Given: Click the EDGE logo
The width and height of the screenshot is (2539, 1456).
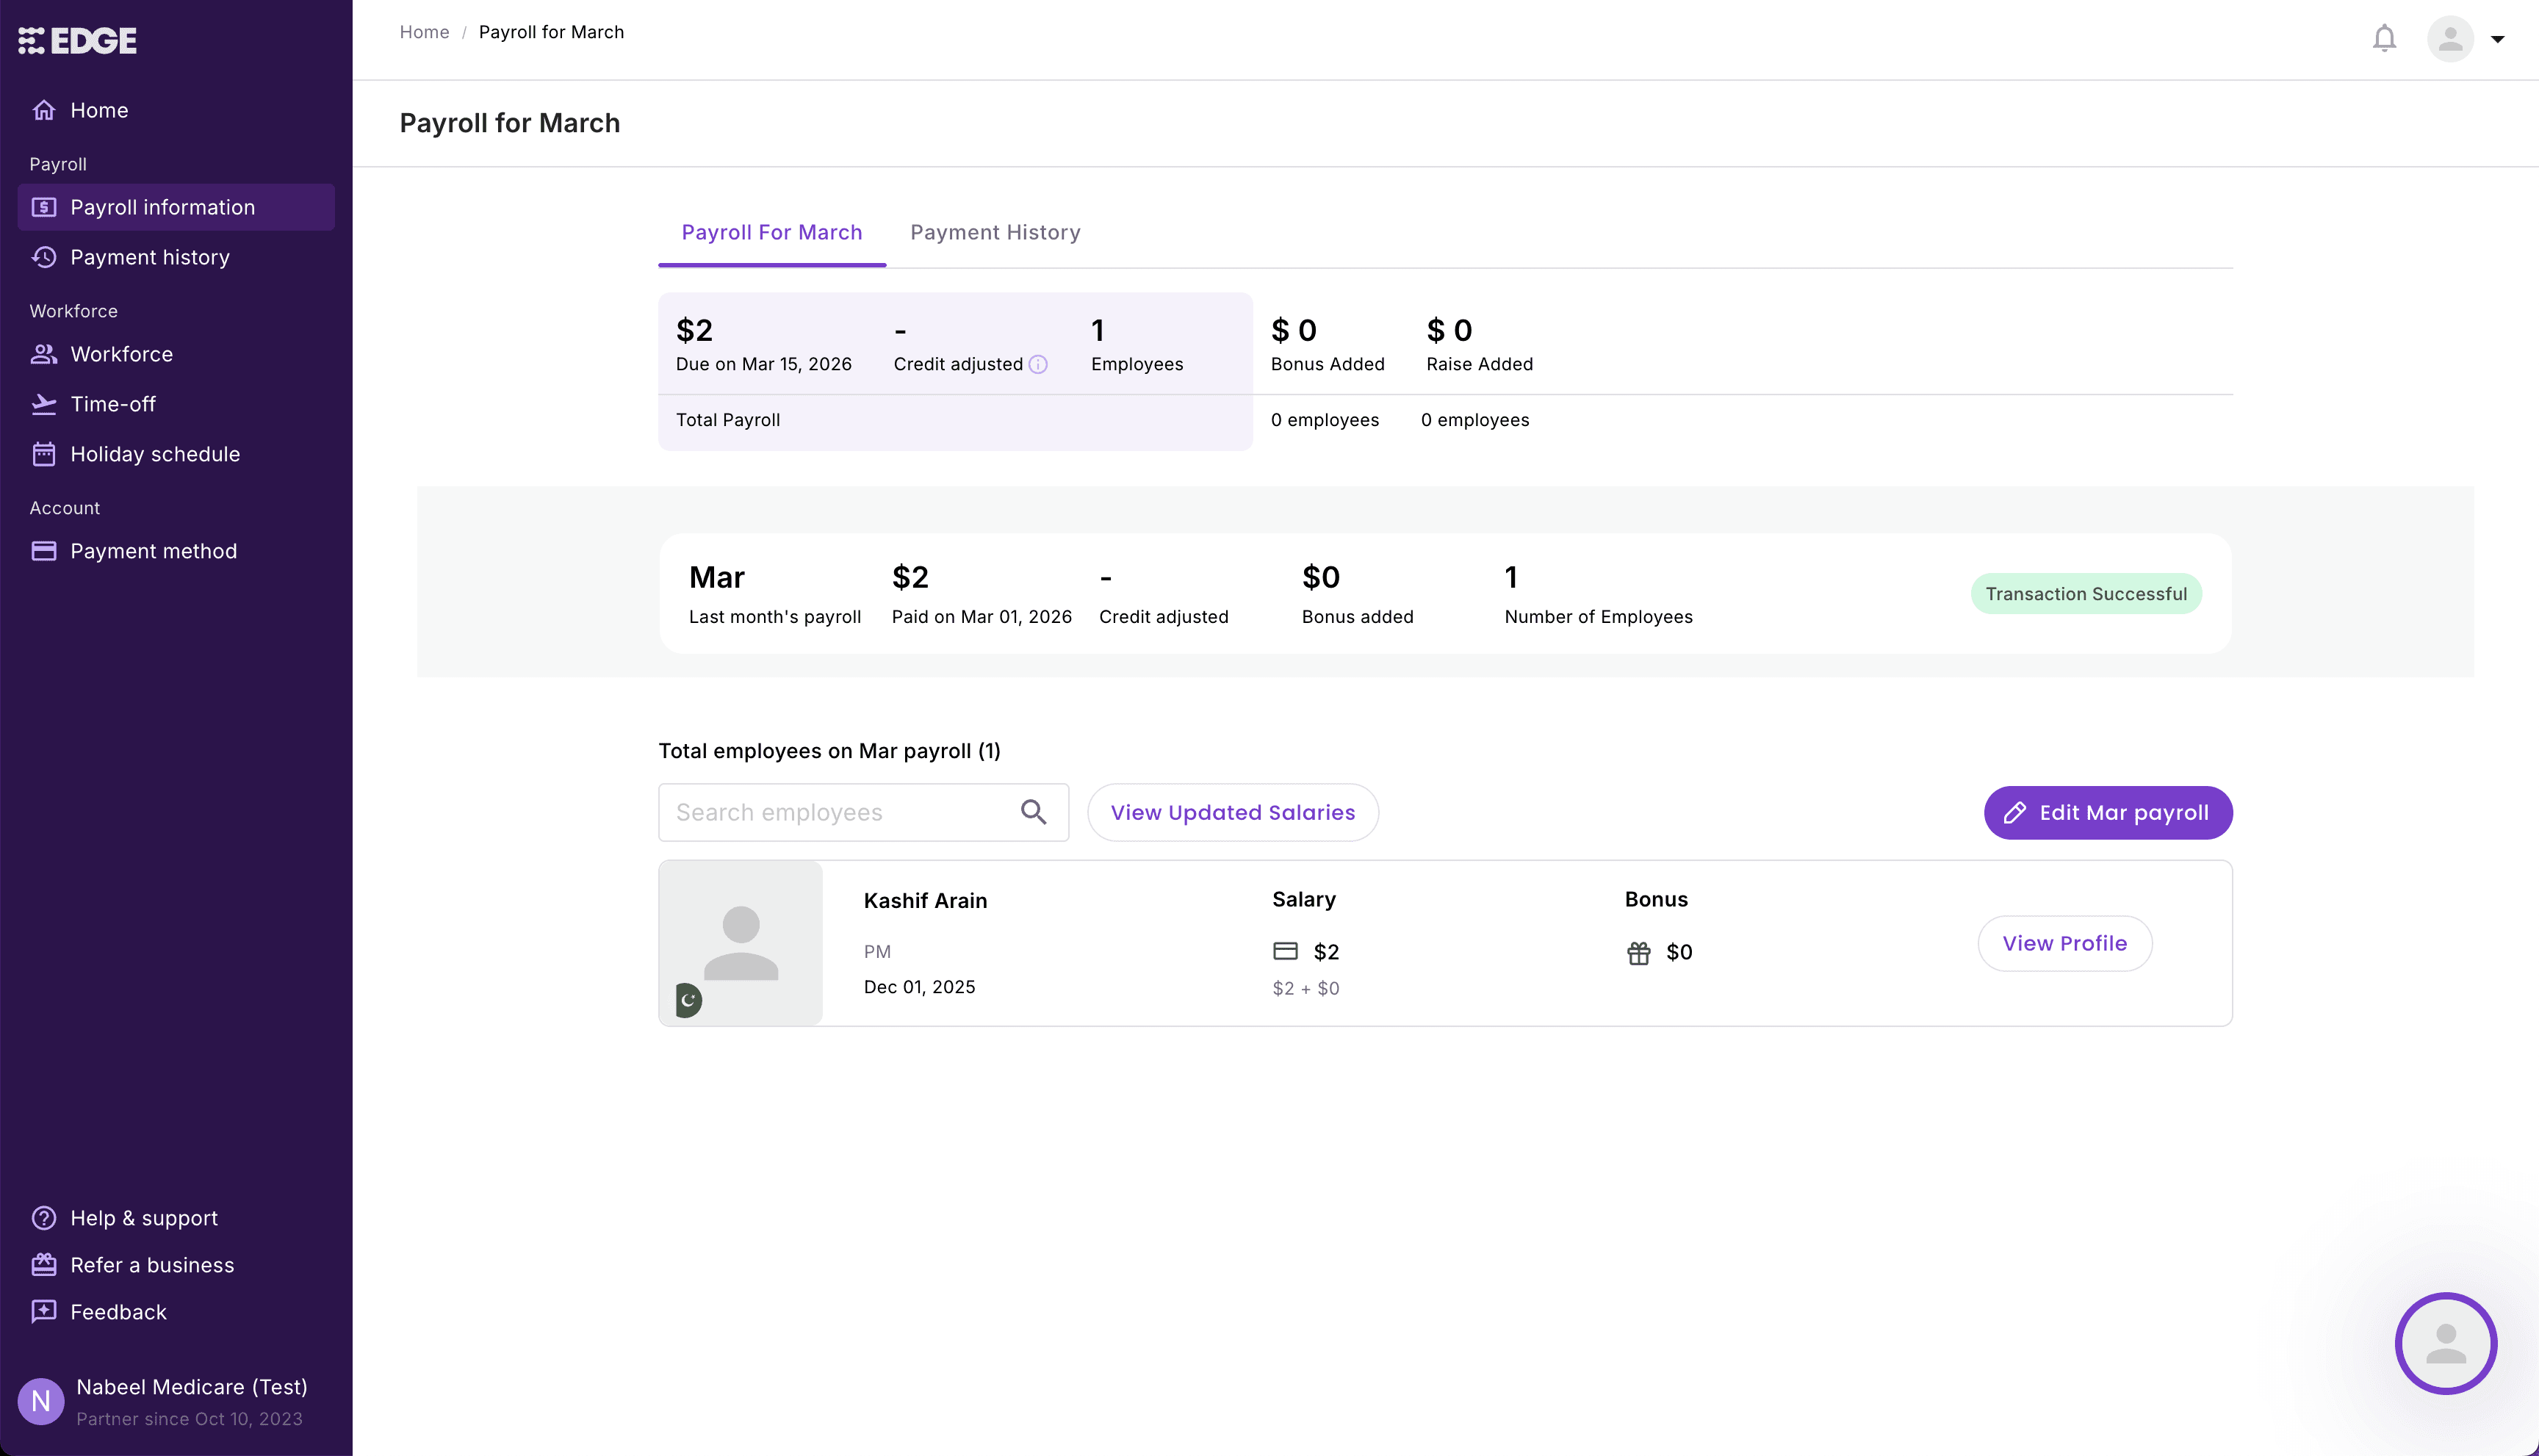Looking at the screenshot, I should (x=78, y=41).
